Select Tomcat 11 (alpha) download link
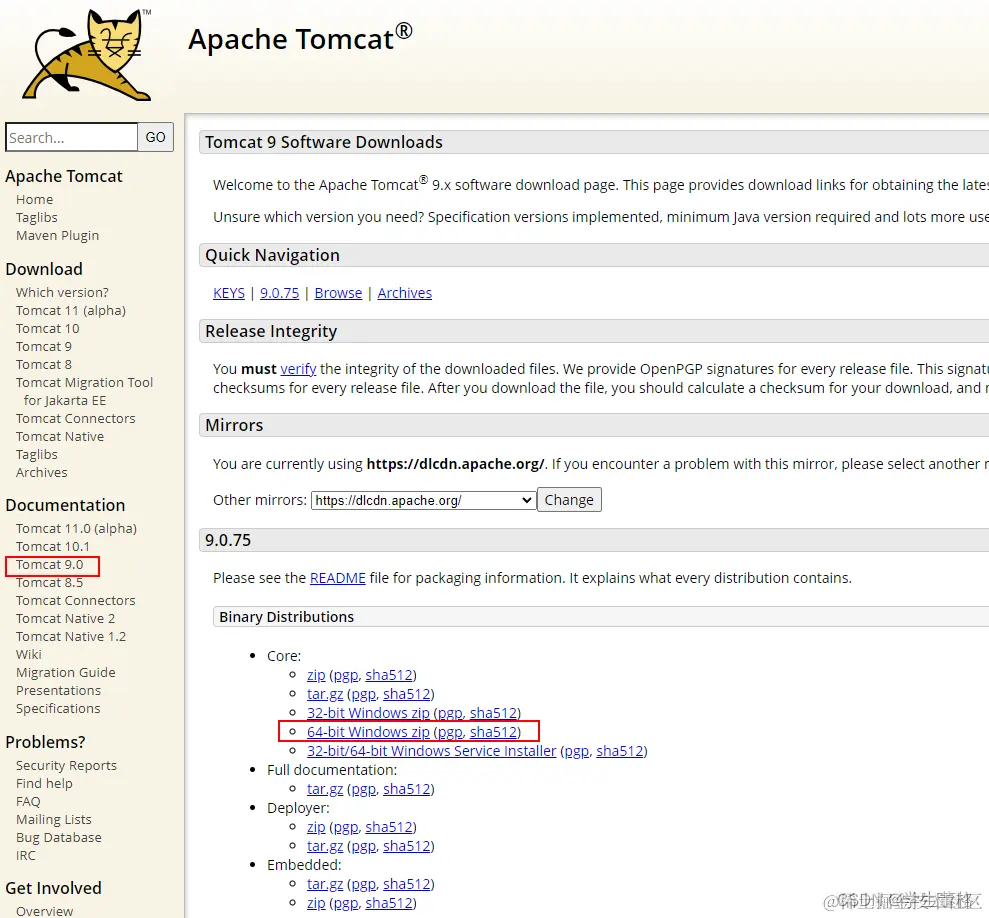989x918 pixels. tap(71, 310)
